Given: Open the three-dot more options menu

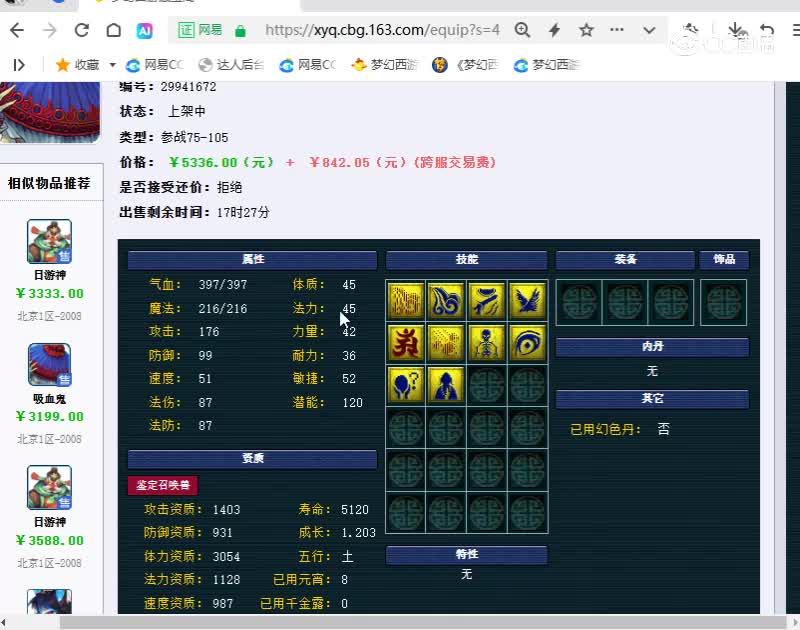Looking at the screenshot, I should [x=617, y=30].
